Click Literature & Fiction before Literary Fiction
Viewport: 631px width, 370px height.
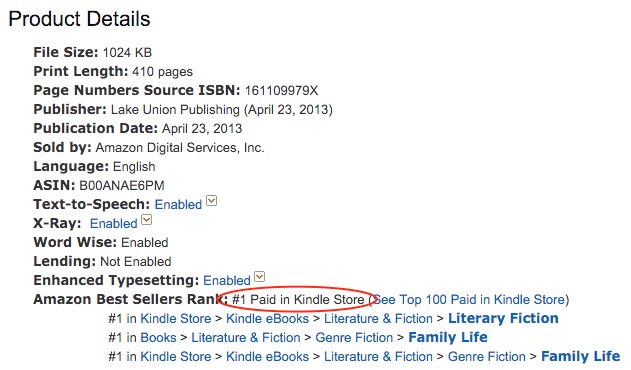point(378,318)
